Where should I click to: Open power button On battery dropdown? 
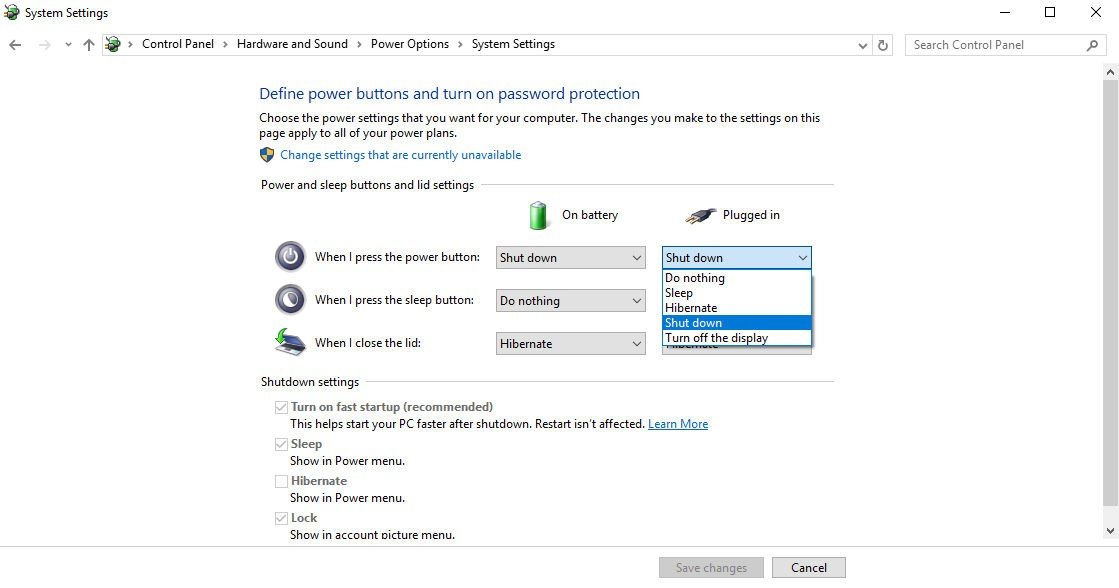click(571, 258)
